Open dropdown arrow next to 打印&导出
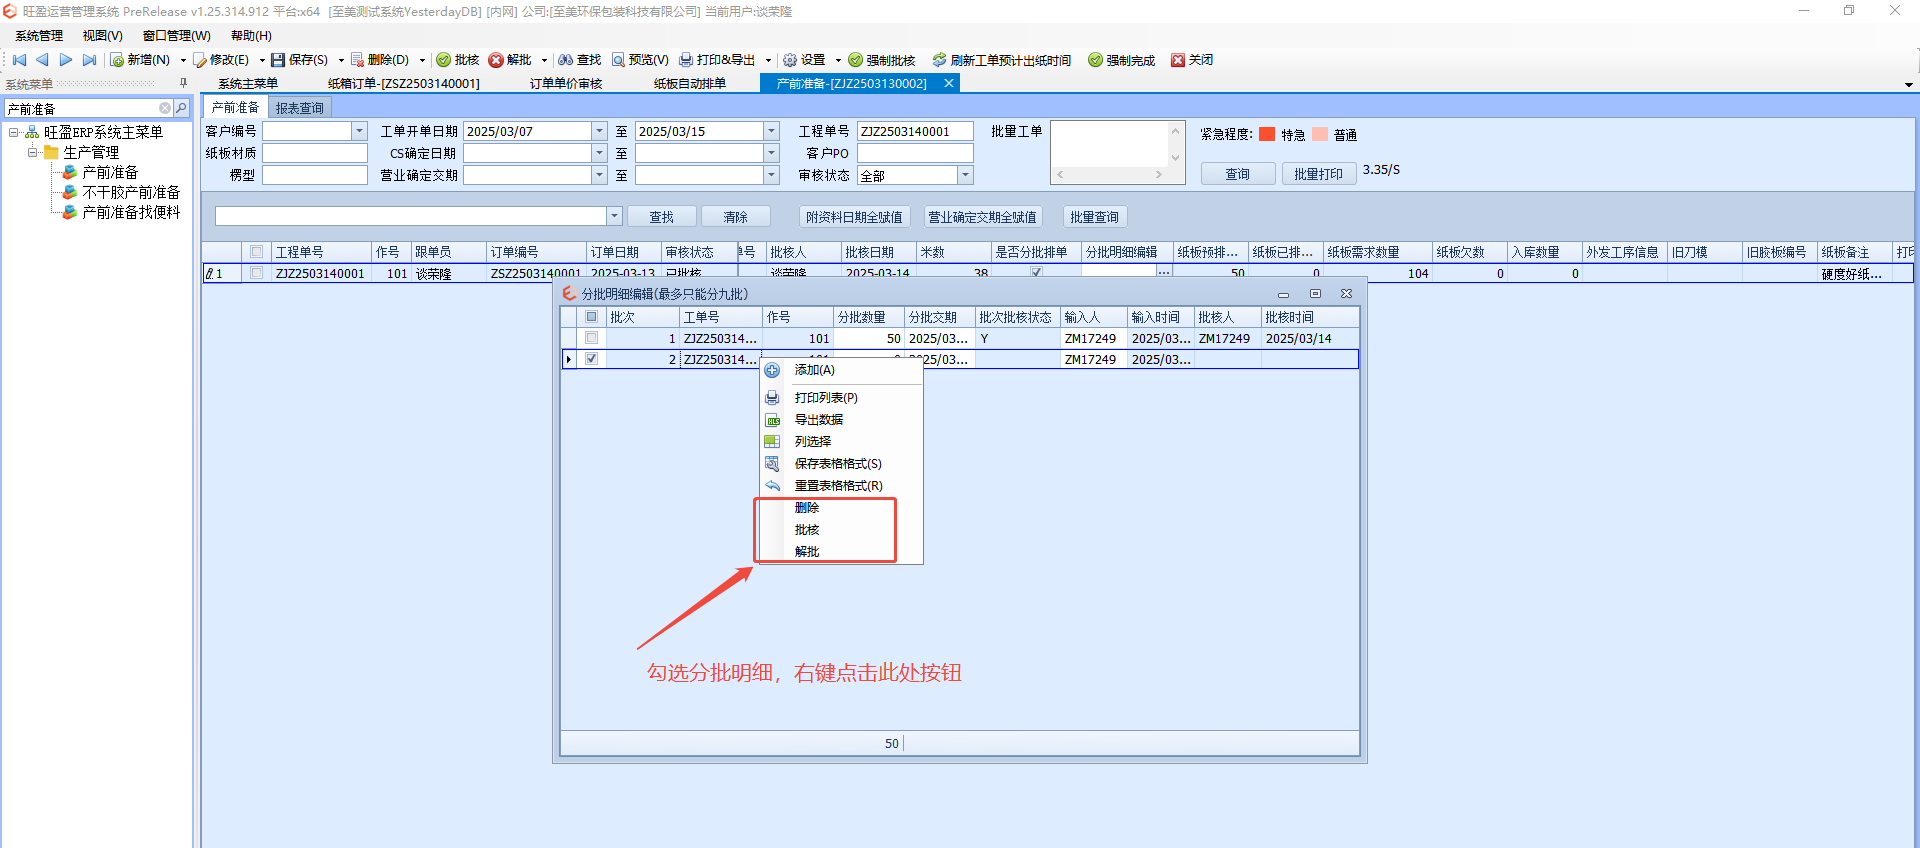The width and height of the screenshot is (1920, 848). point(768,60)
